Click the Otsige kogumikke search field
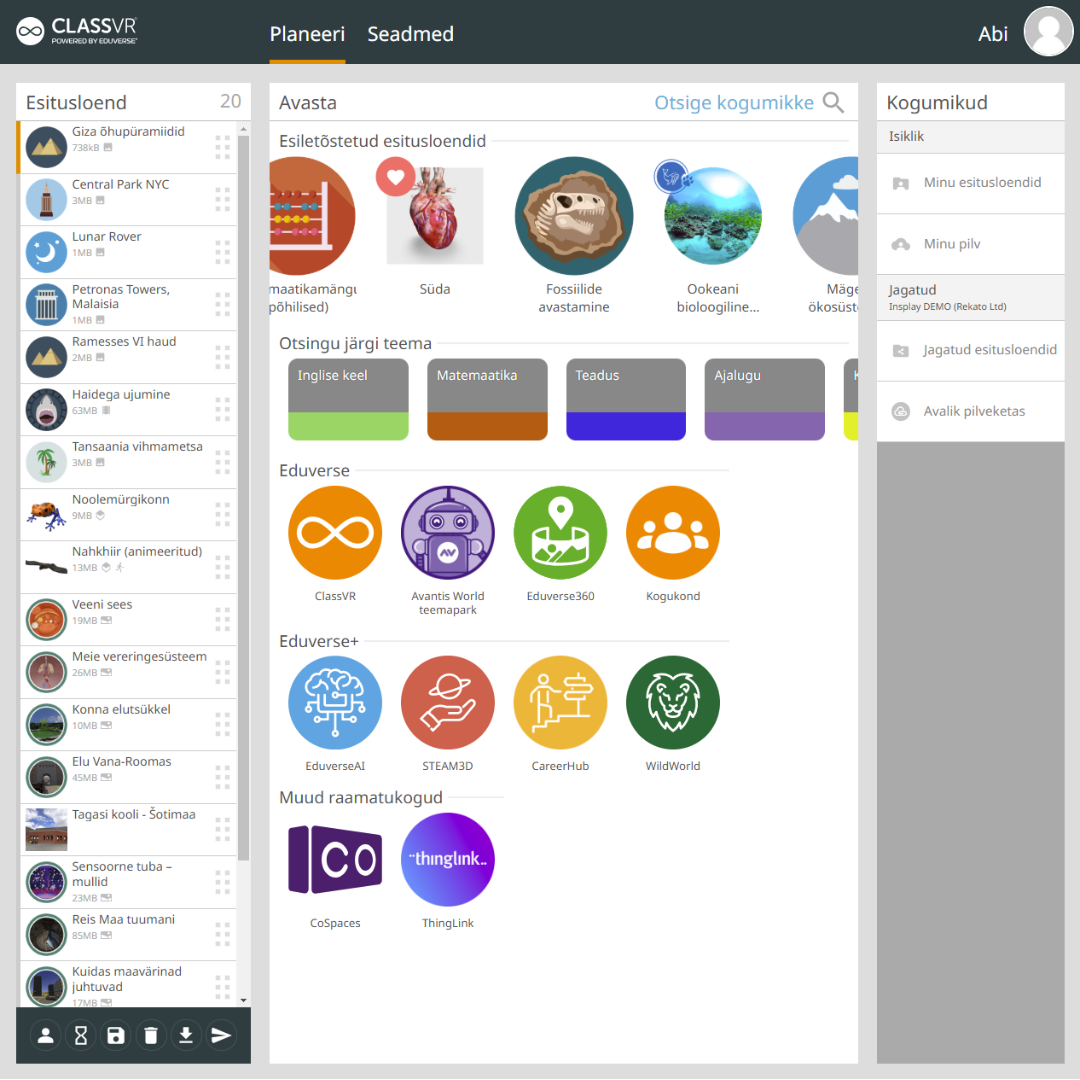The width and height of the screenshot is (1080, 1080). coord(737,102)
